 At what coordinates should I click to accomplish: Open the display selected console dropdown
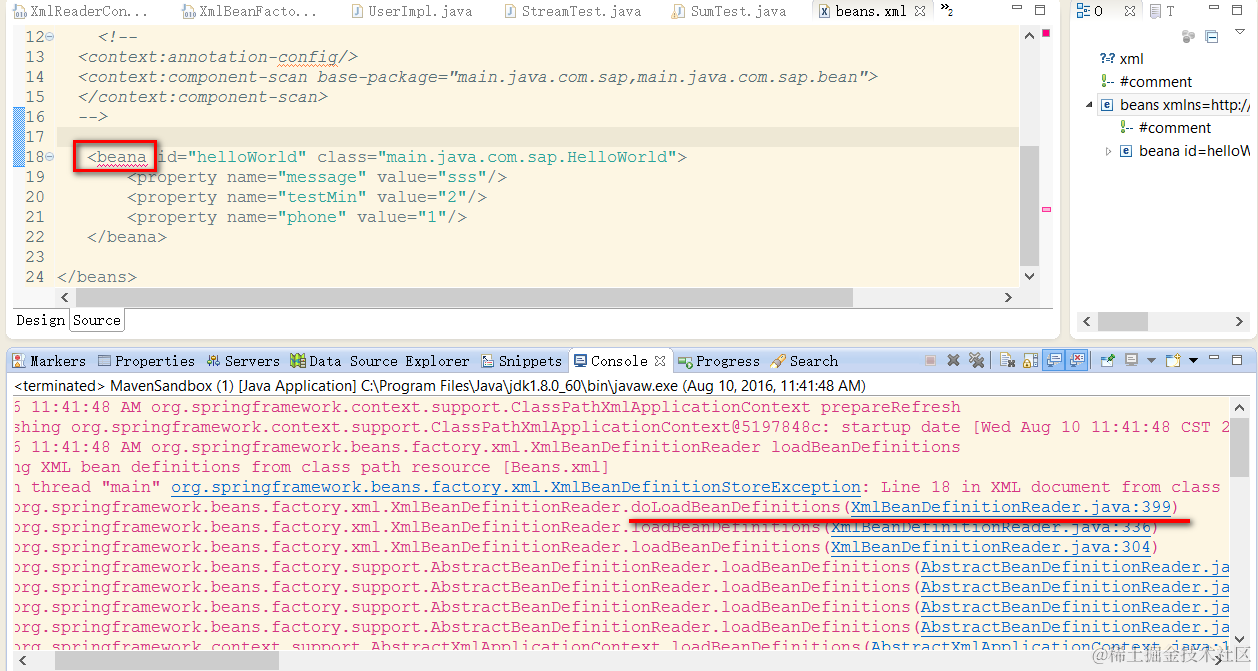[x=1151, y=361]
